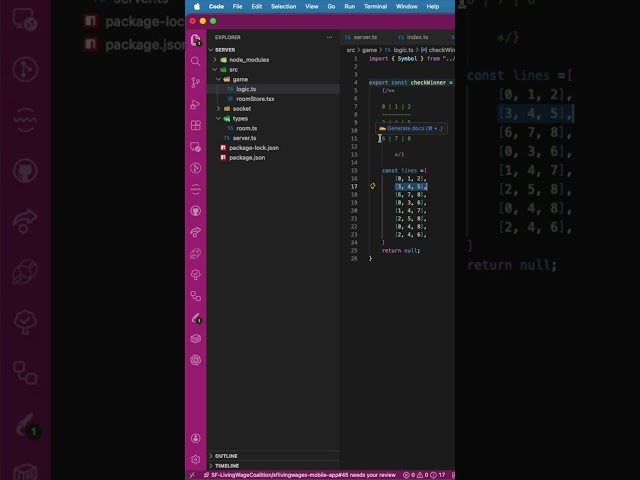Click the '[0, 1, 2],' array on line 16
Screen dimensions: 640x480
[411, 178]
